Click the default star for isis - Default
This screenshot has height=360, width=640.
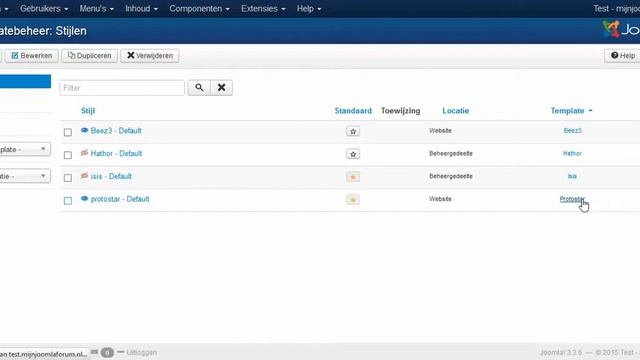click(353, 177)
